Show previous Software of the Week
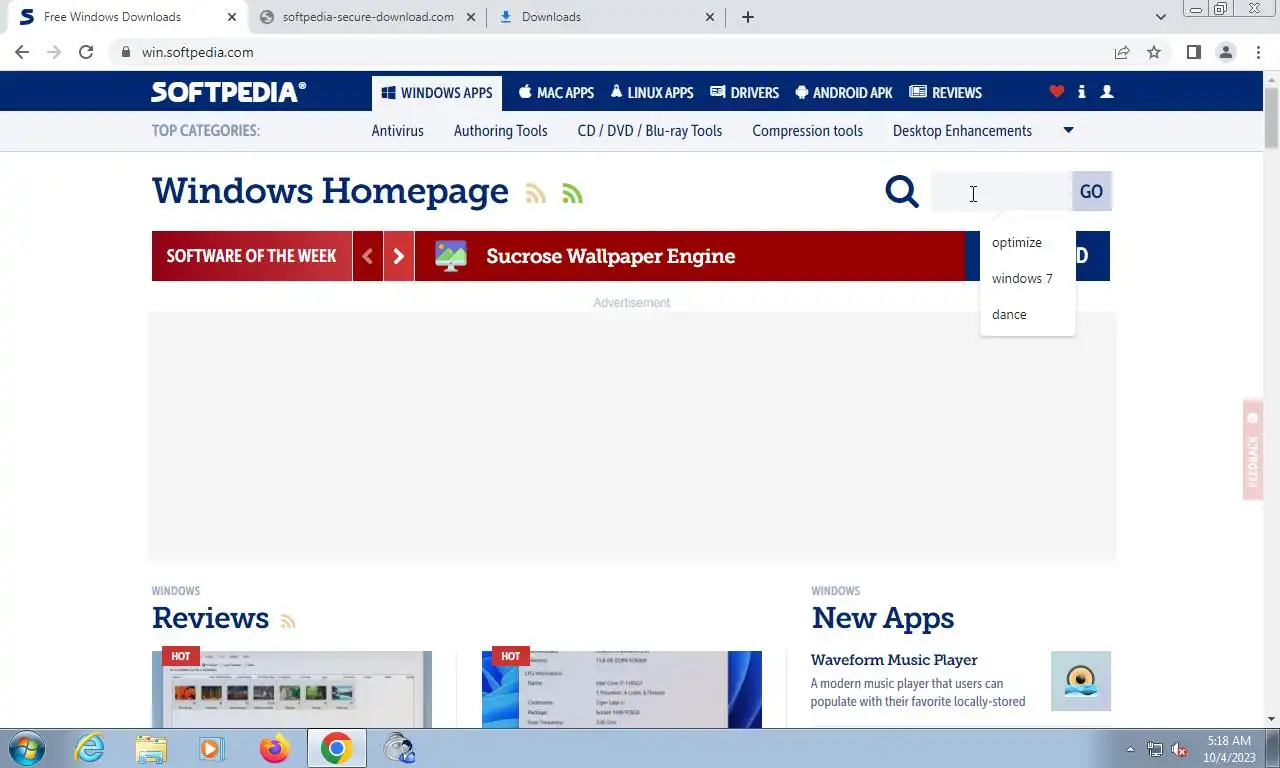 (367, 256)
